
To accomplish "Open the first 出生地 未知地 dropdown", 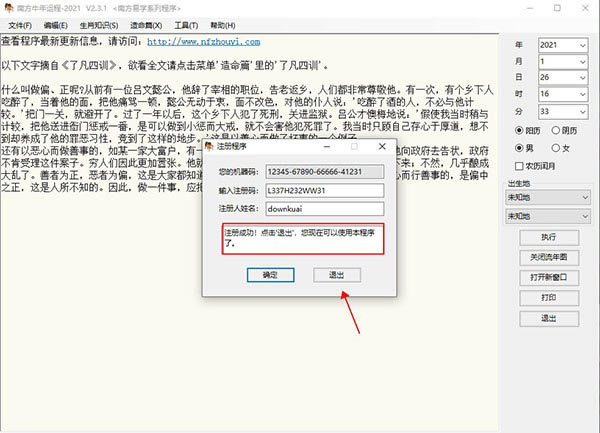I will [548, 197].
